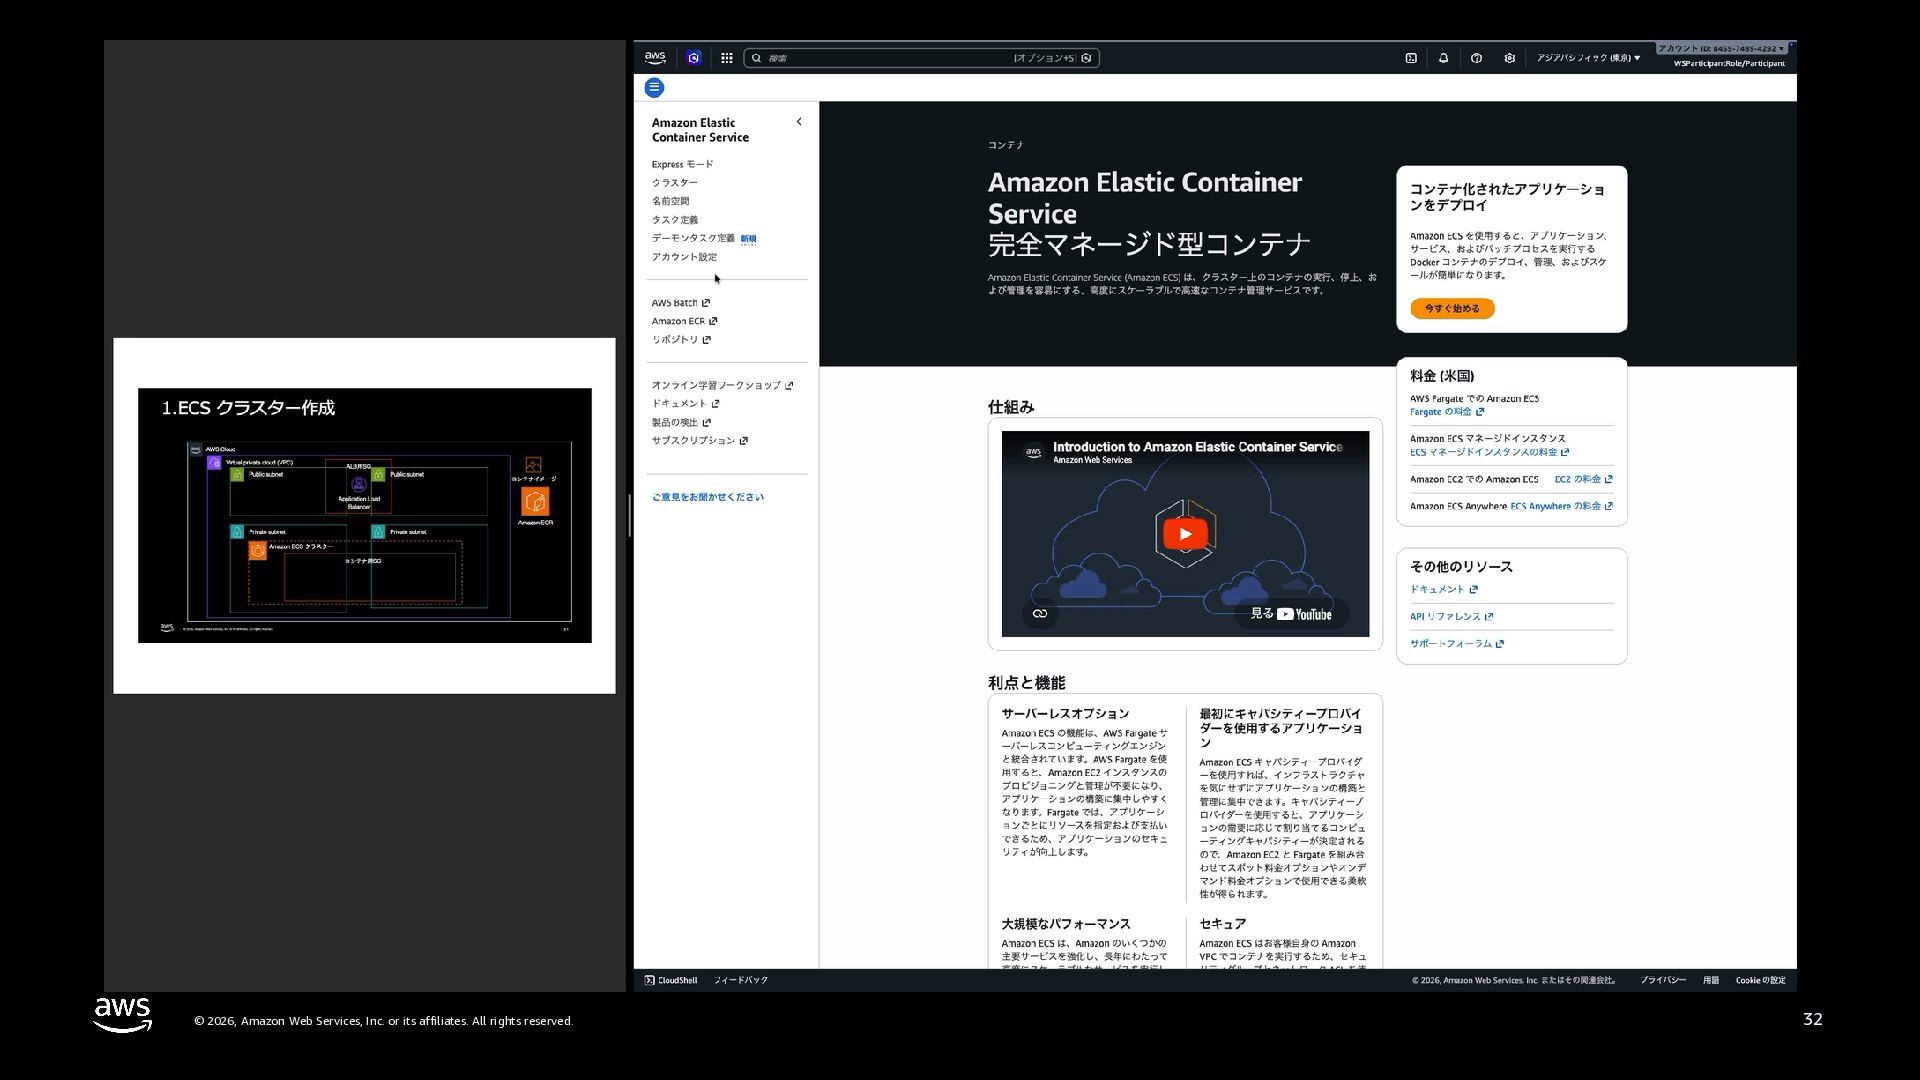
Task: Select タスク定義 in the sidebar
Action: point(675,220)
